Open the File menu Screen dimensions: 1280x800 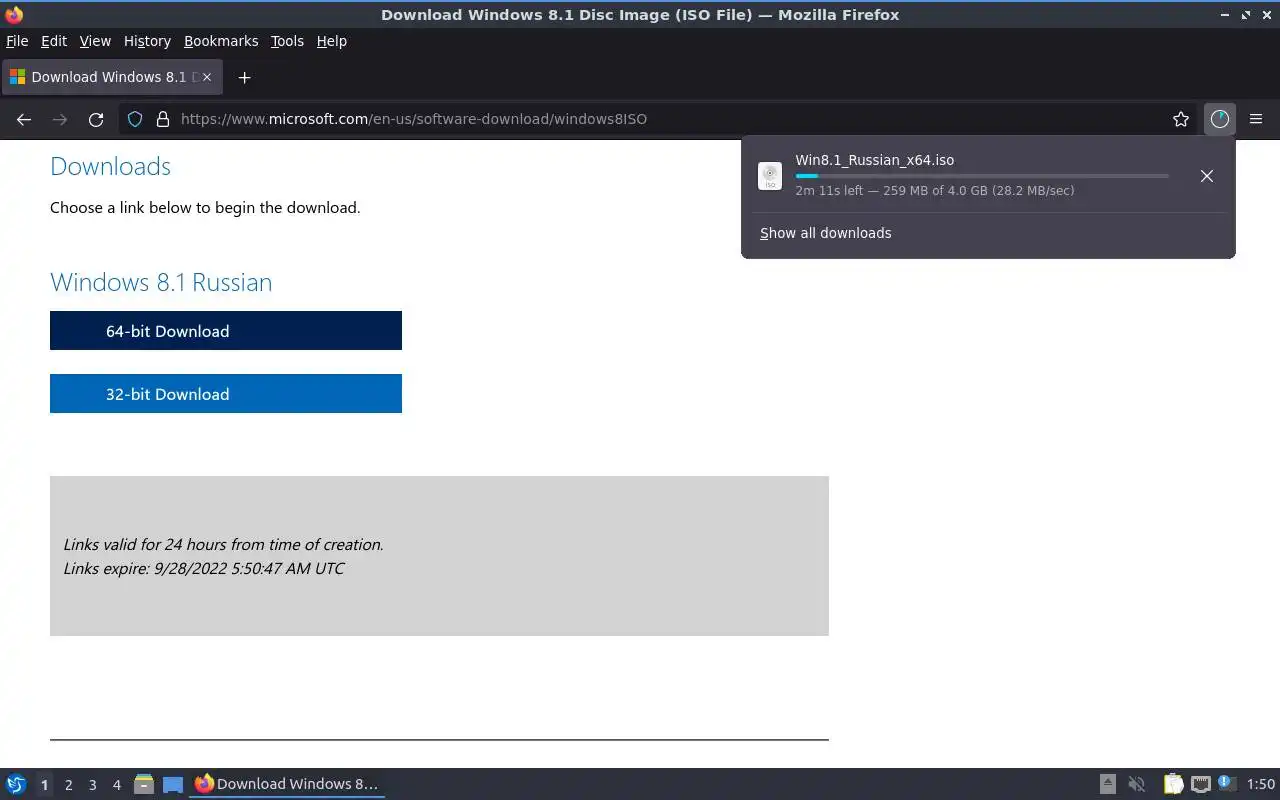[17, 41]
